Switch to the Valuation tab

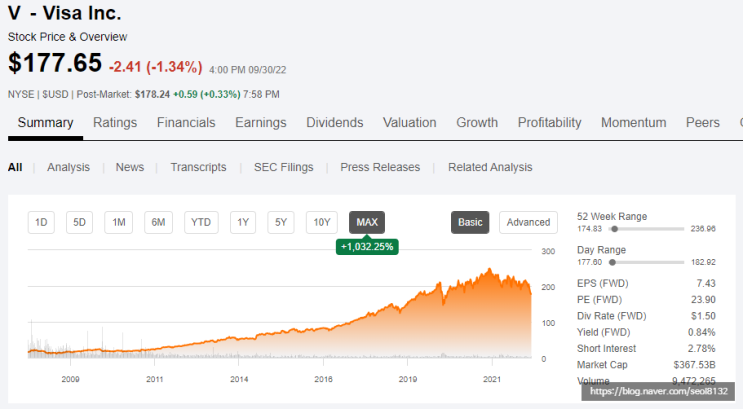(x=409, y=123)
